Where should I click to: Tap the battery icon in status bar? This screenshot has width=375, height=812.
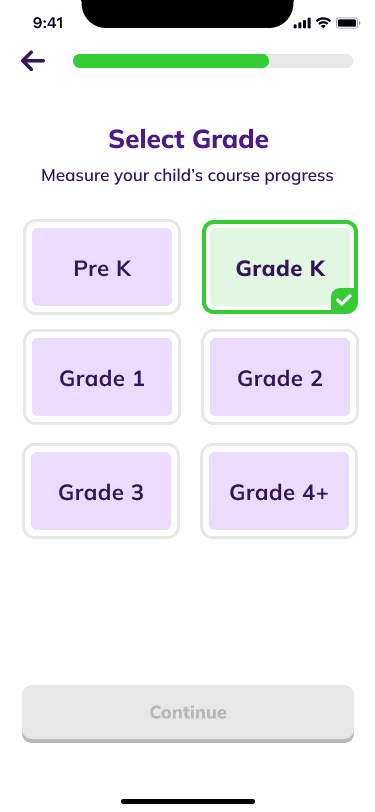pos(347,23)
